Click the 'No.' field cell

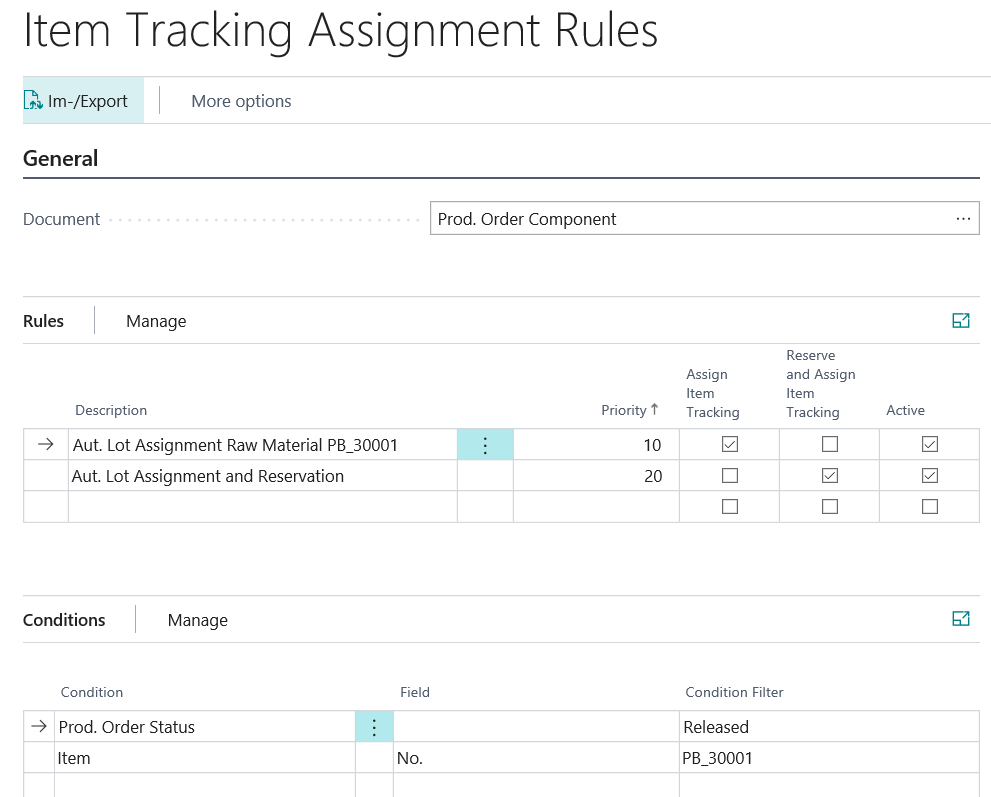536,758
